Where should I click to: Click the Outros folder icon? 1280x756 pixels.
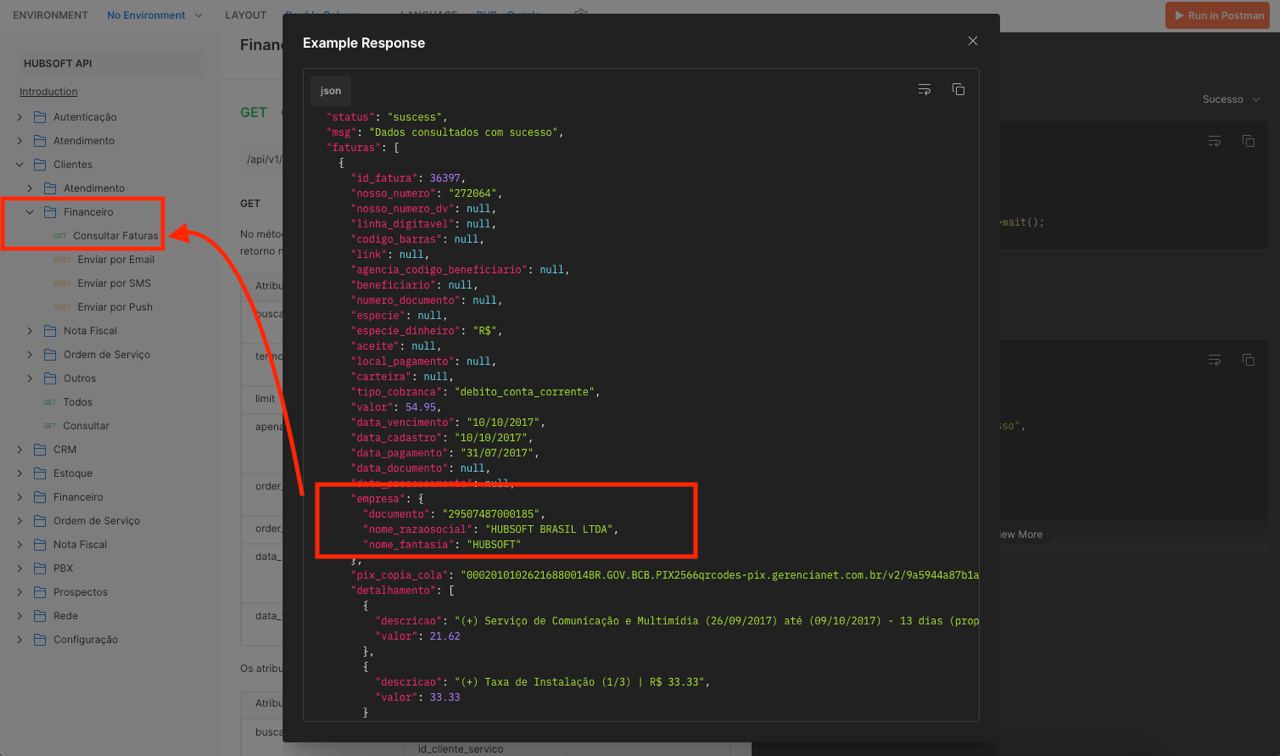[50, 378]
